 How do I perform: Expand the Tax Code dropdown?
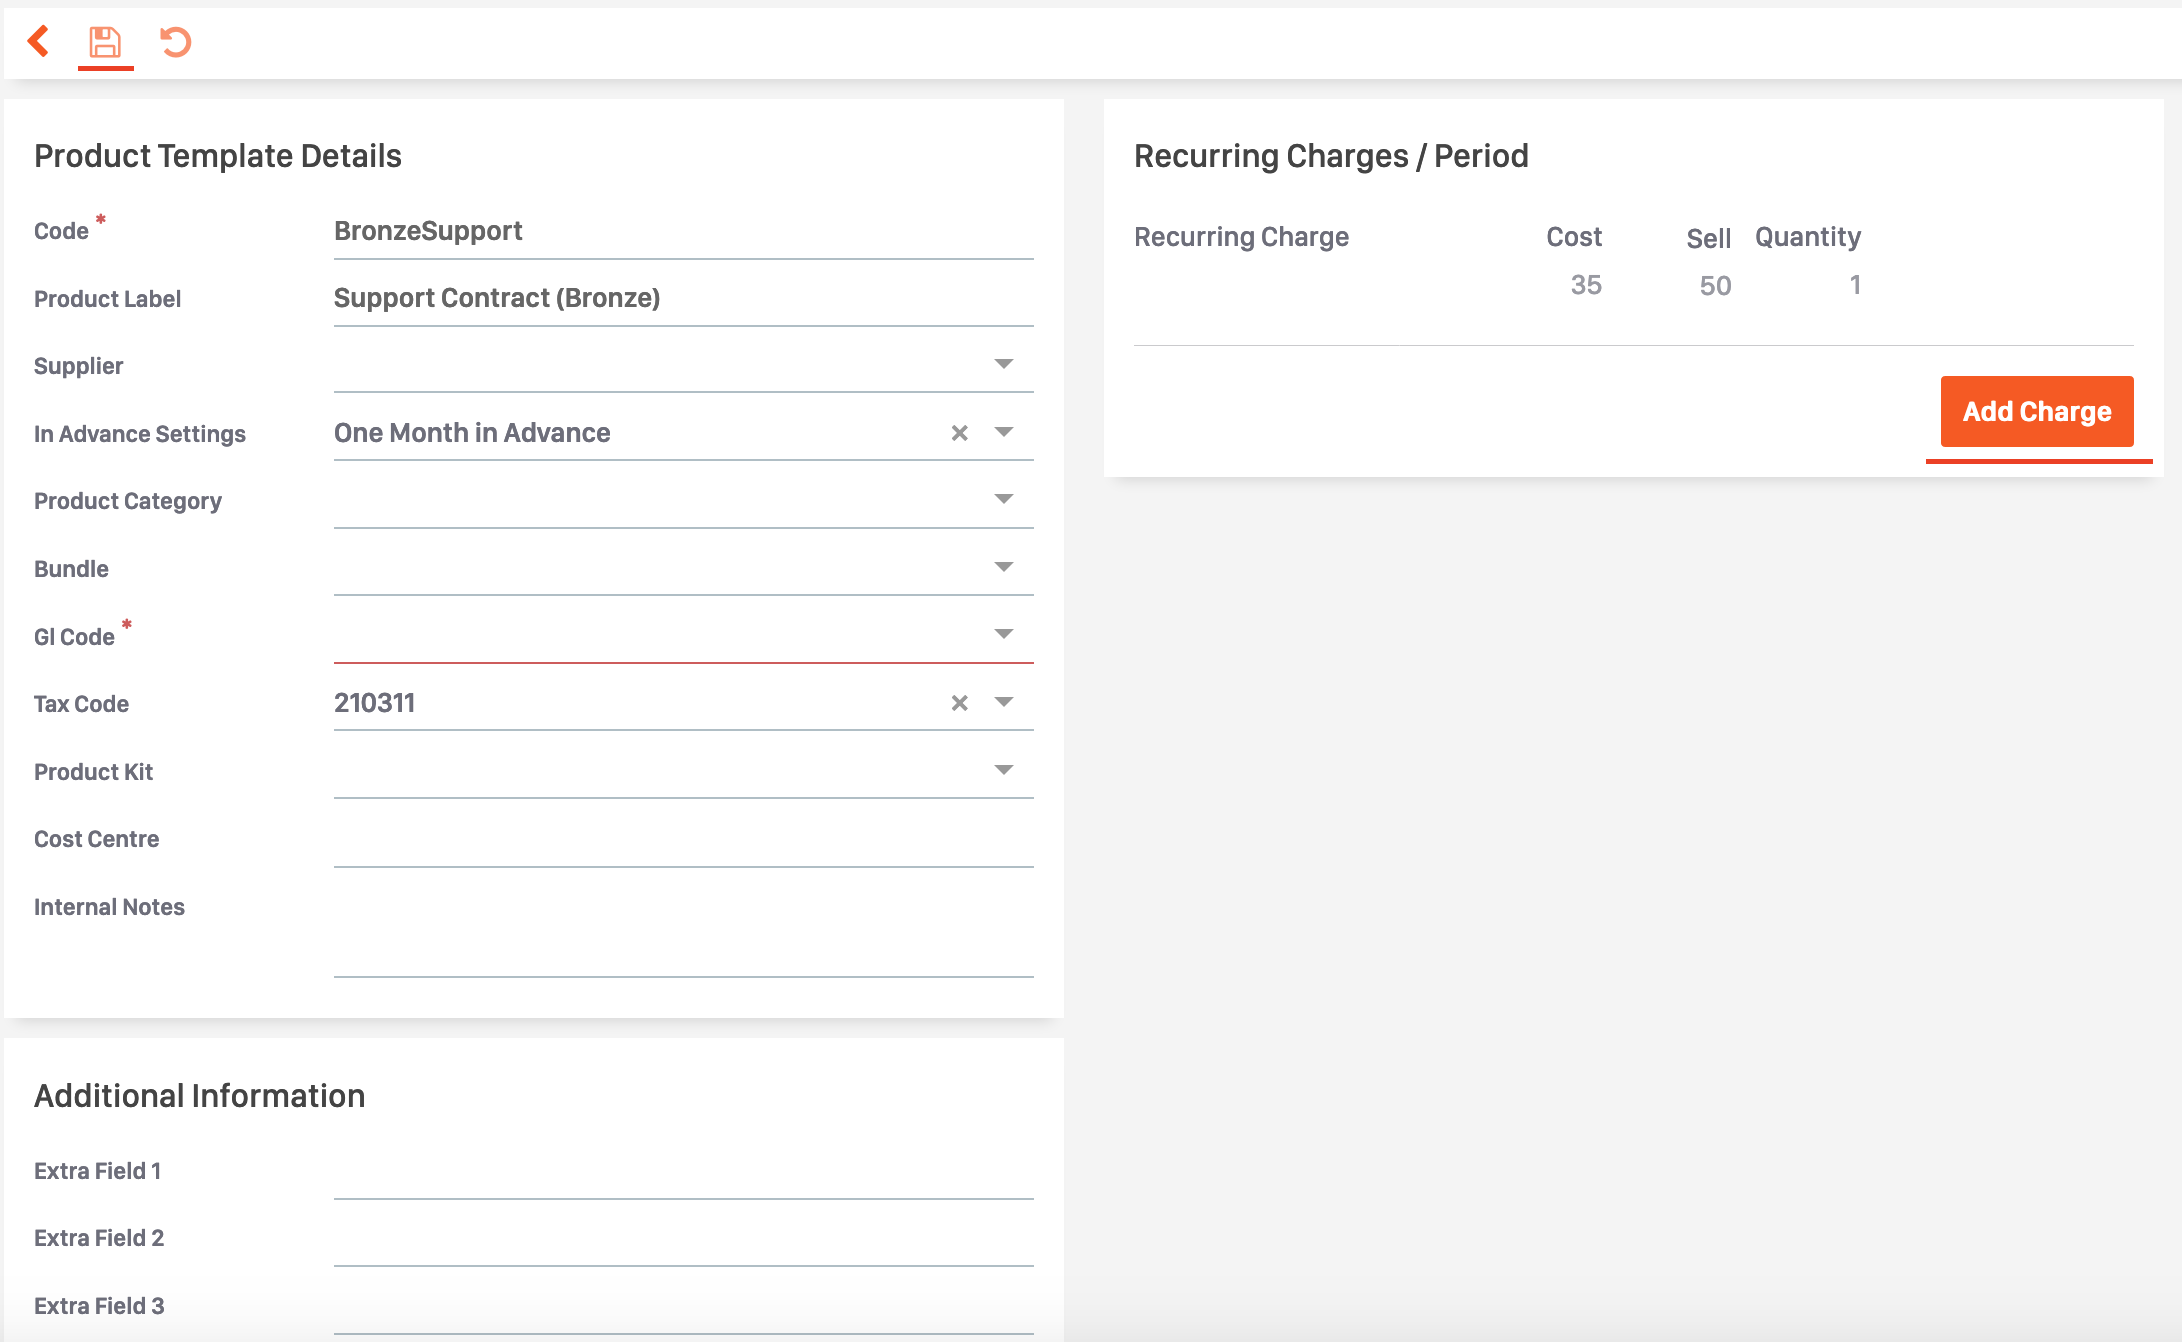(1003, 701)
